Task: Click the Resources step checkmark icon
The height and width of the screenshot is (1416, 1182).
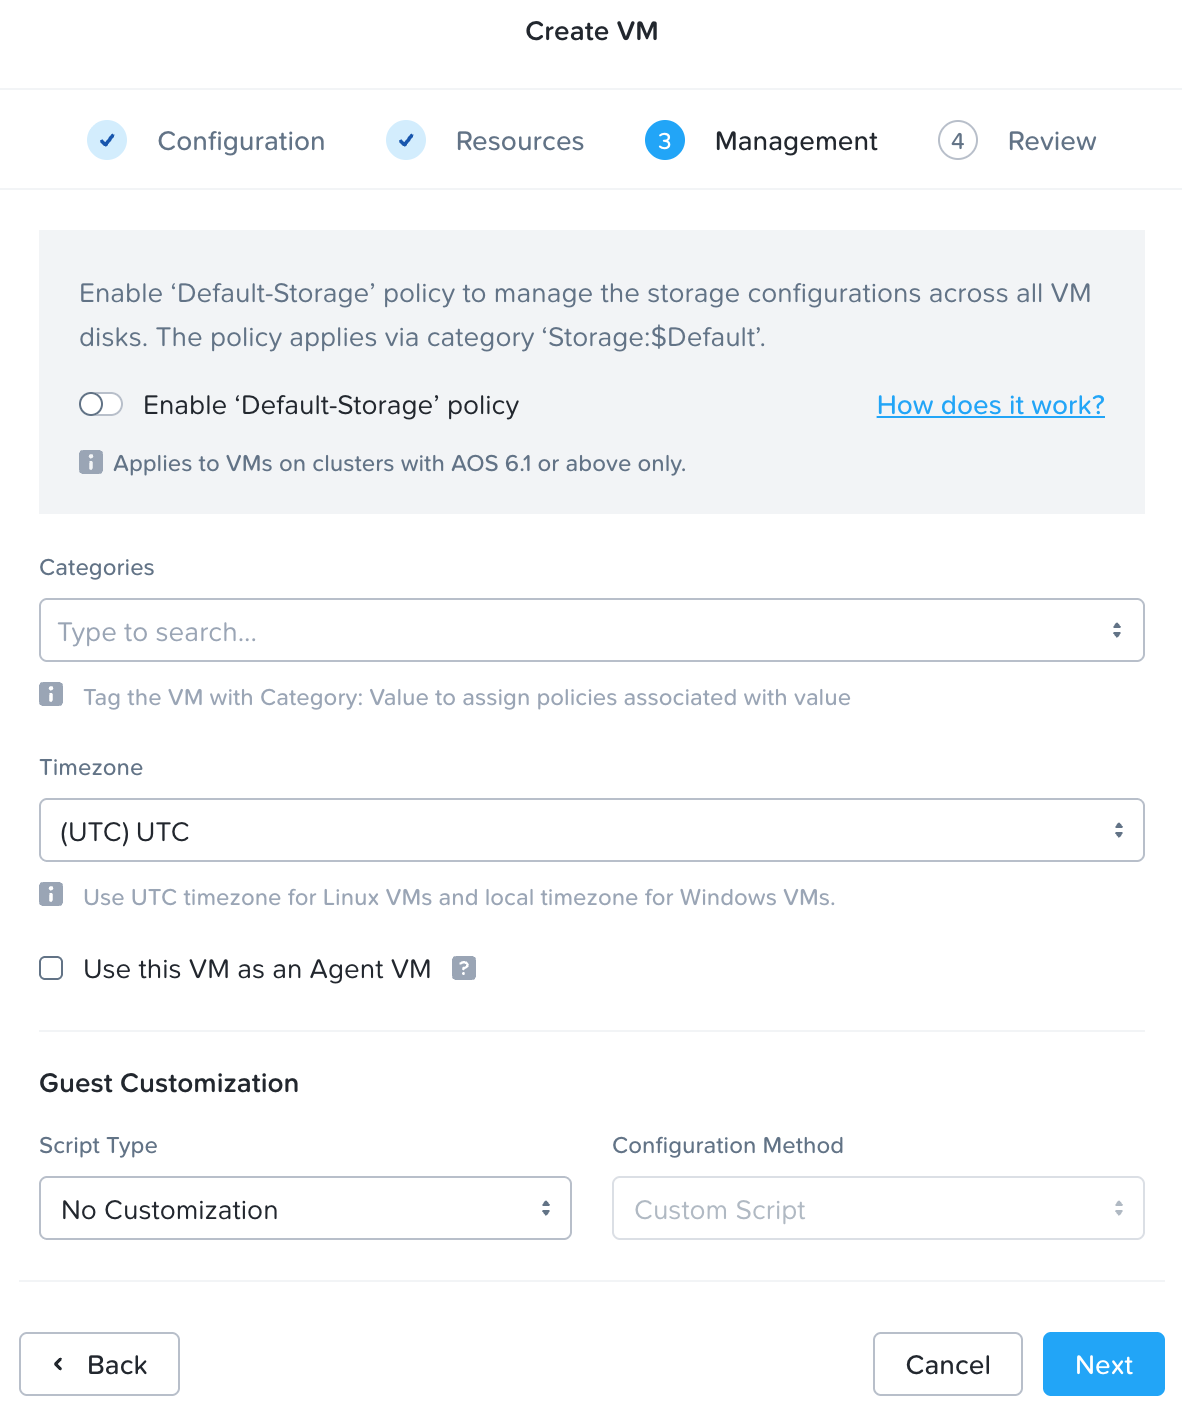Action: (406, 141)
